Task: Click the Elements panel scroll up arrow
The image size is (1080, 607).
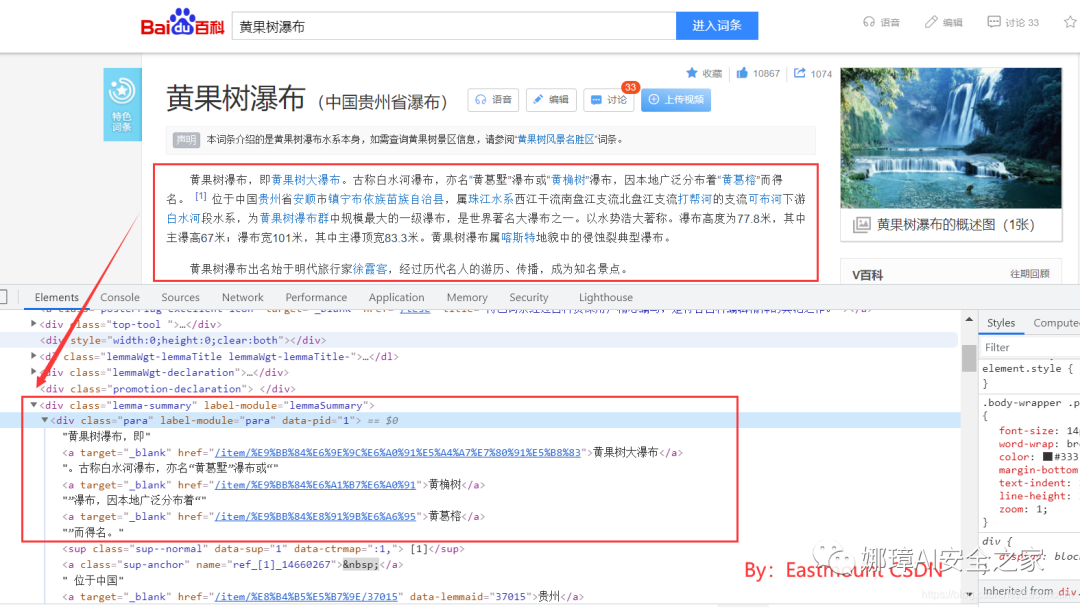Action: click(x=969, y=319)
